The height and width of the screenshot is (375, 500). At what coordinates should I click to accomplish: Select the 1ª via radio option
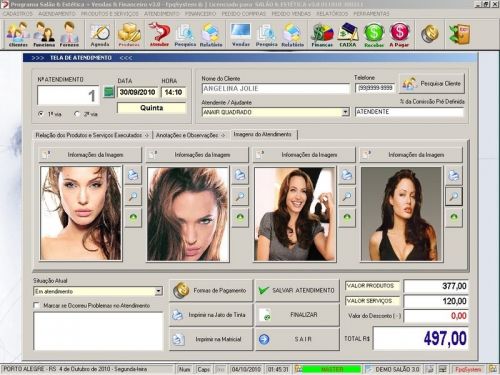41,114
